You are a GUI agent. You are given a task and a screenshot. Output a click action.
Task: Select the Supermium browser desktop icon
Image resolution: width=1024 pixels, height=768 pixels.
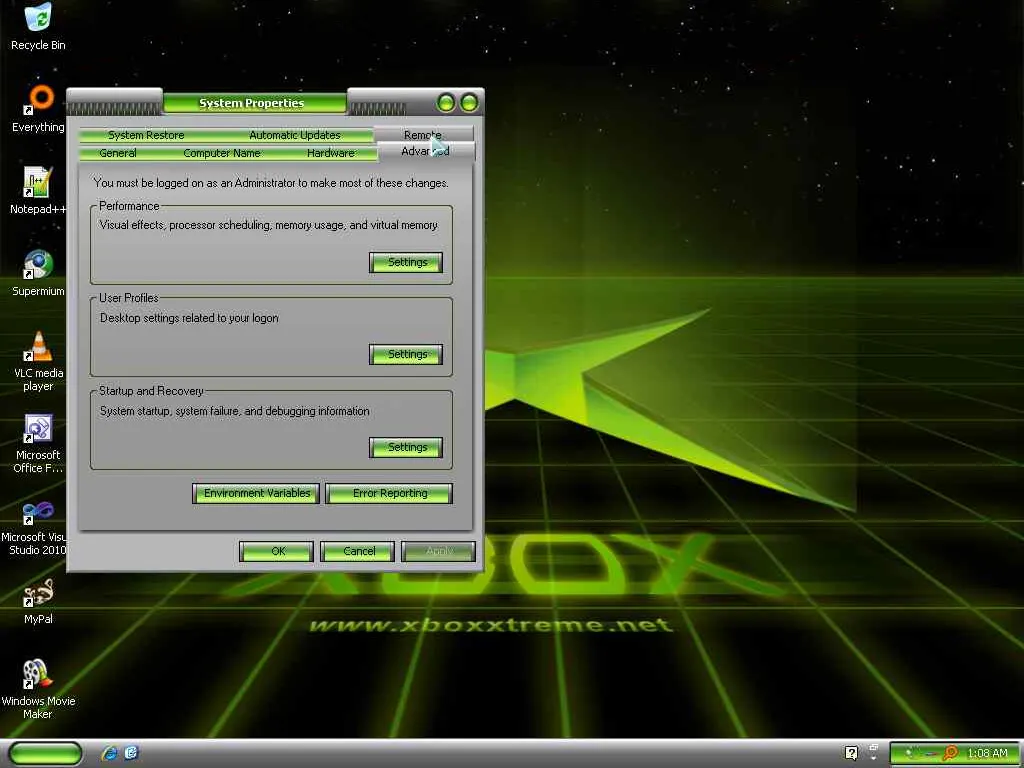(38, 272)
